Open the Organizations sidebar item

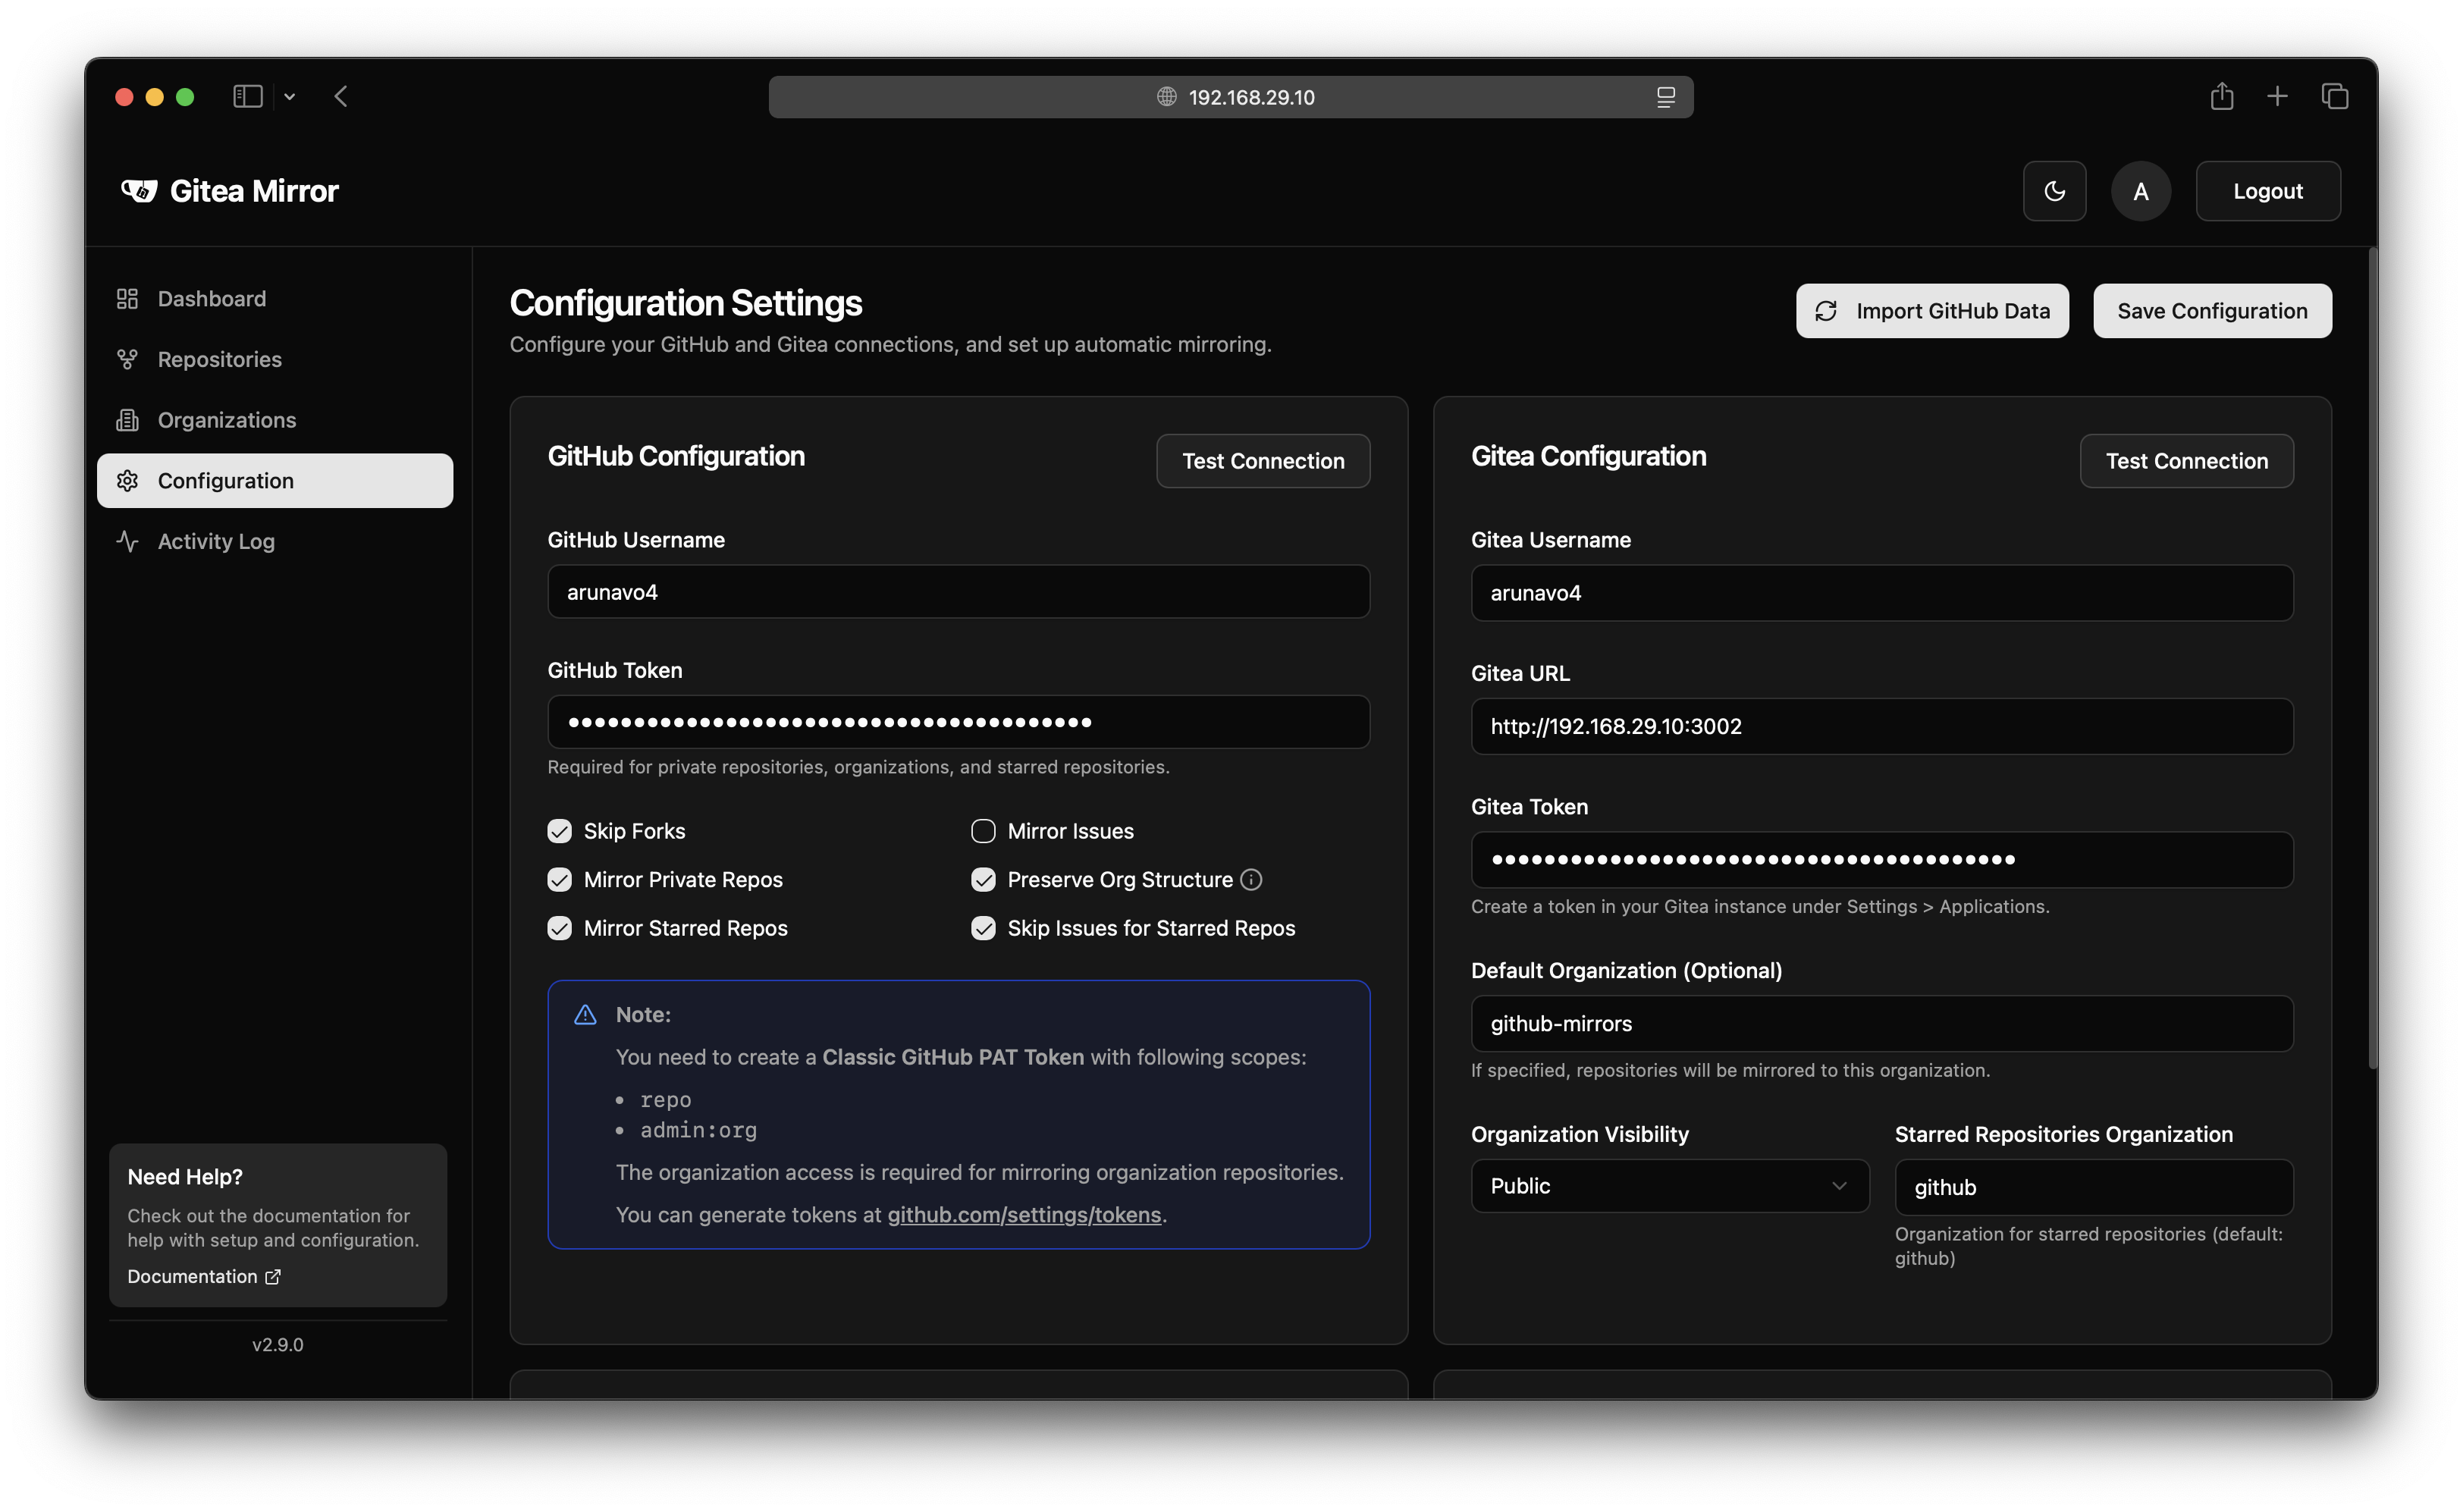(226, 420)
